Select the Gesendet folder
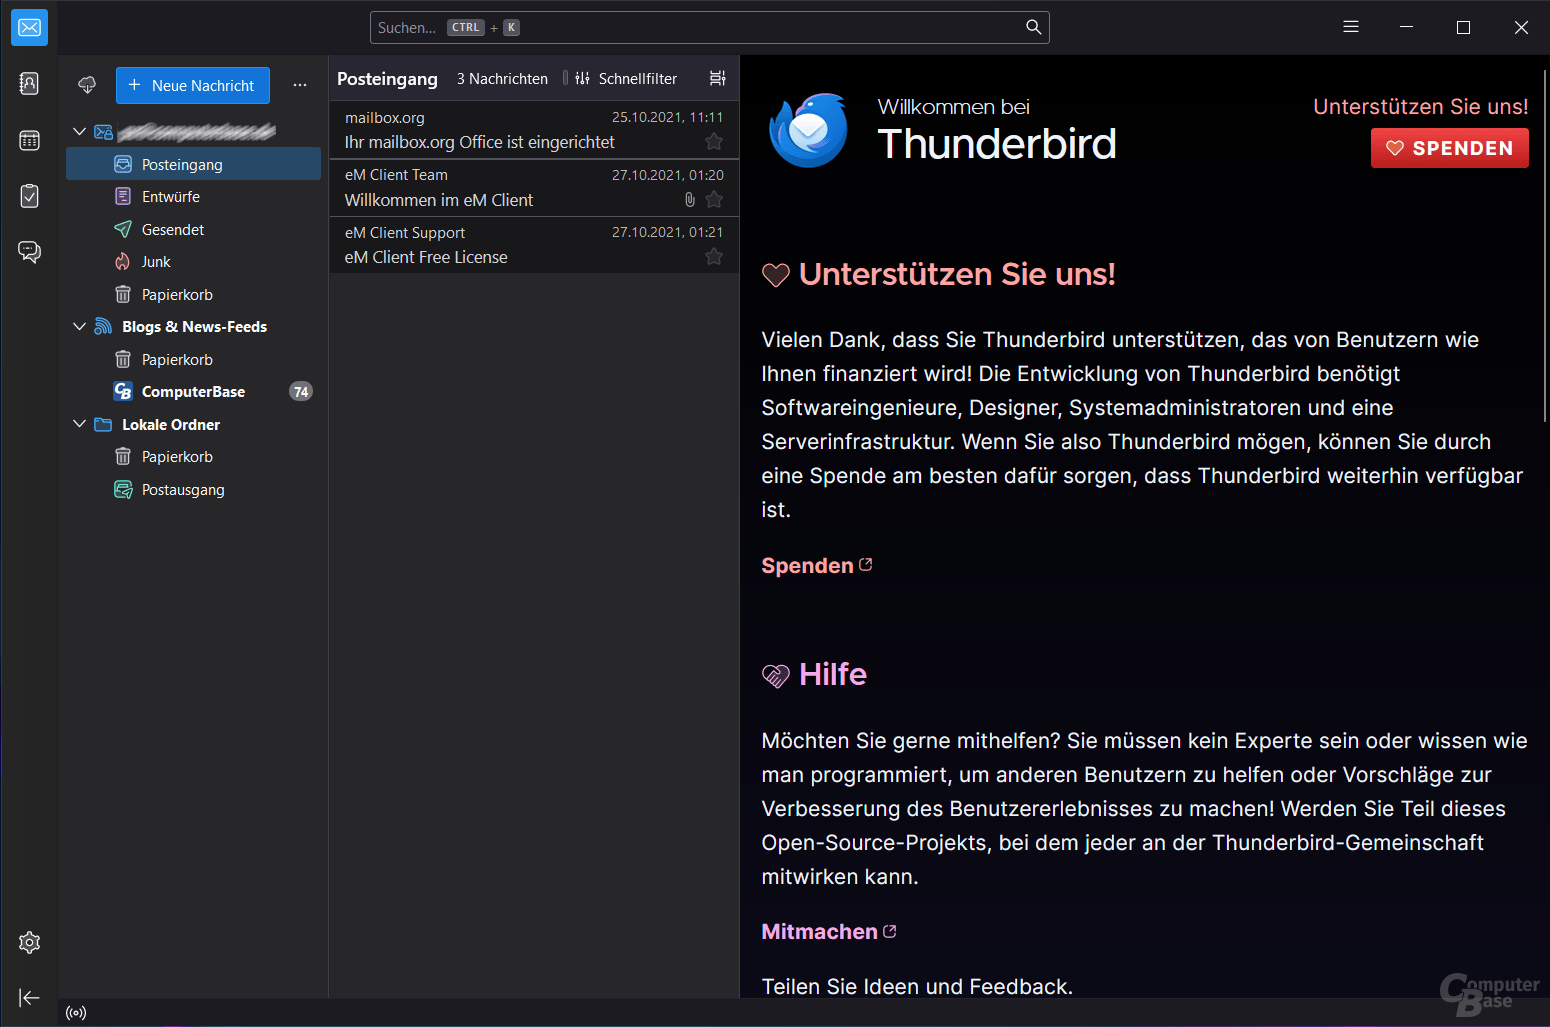The height and width of the screenshot is (1027, 1550). tap(193, 229)
